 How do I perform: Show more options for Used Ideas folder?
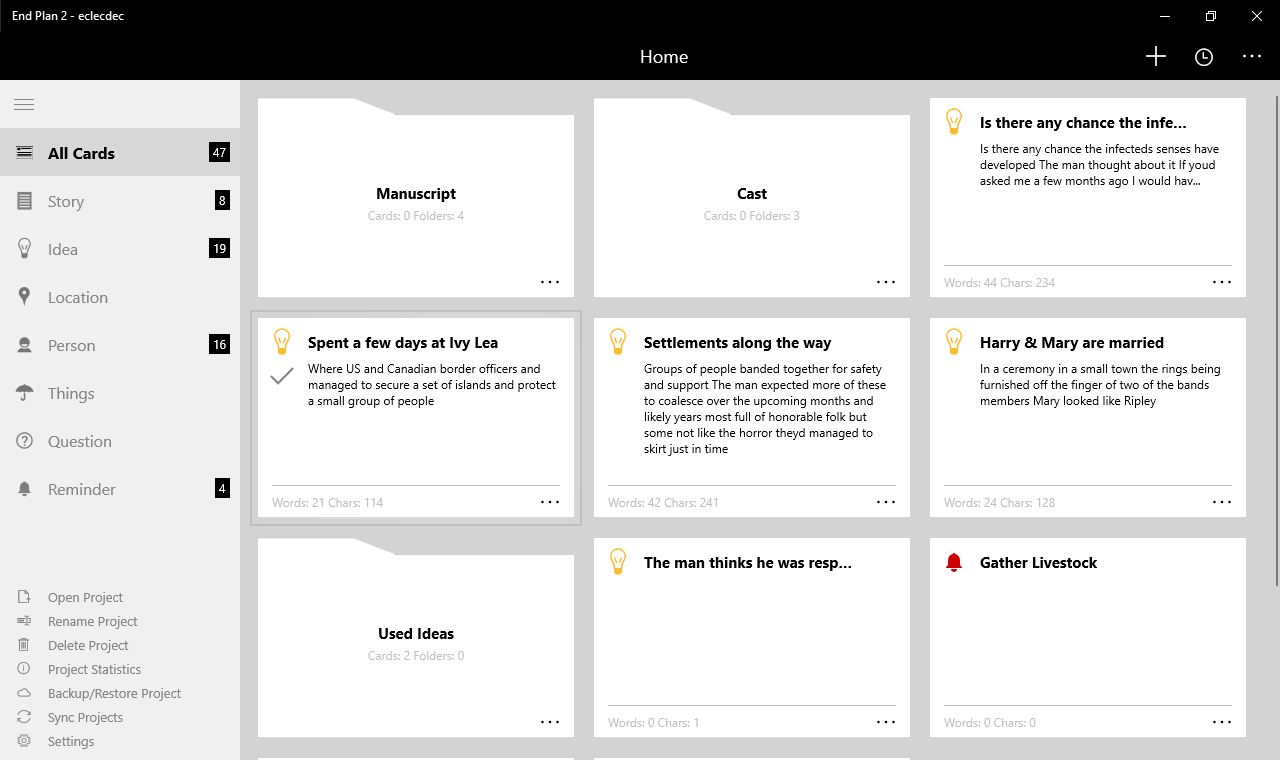550,722
